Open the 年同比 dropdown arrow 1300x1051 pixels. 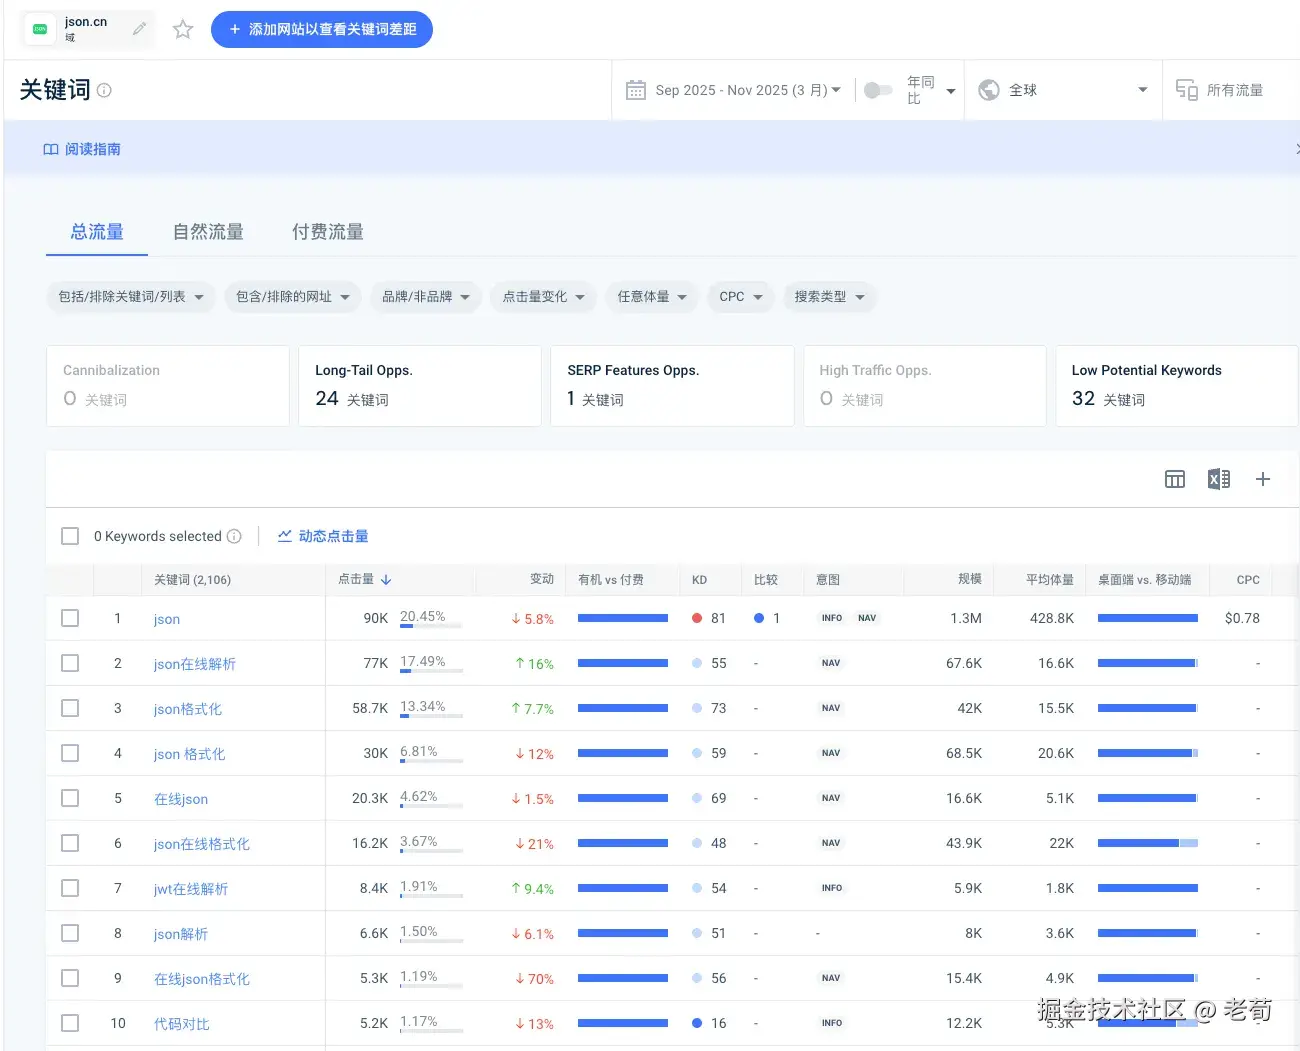(x=951, y=91)
